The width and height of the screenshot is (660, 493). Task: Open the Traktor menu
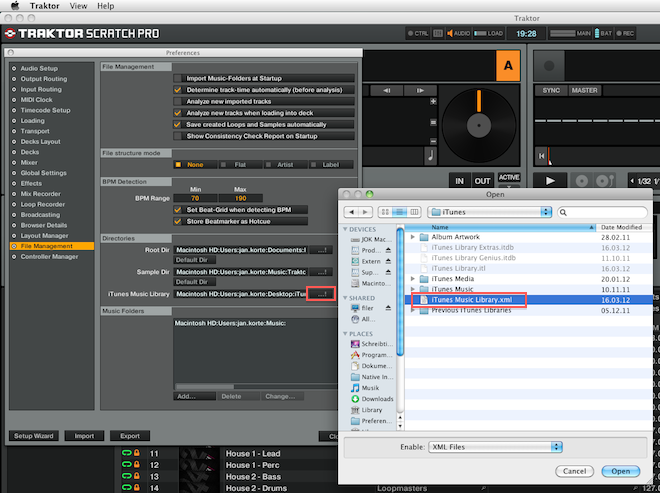(x=45, y=6)
